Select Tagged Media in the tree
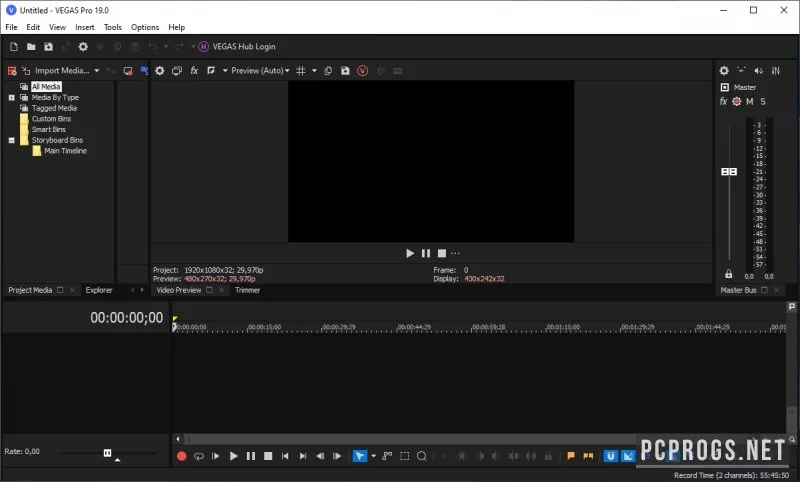Image resolution: width=800 pixels, height=482 pixels. [54, 108]
